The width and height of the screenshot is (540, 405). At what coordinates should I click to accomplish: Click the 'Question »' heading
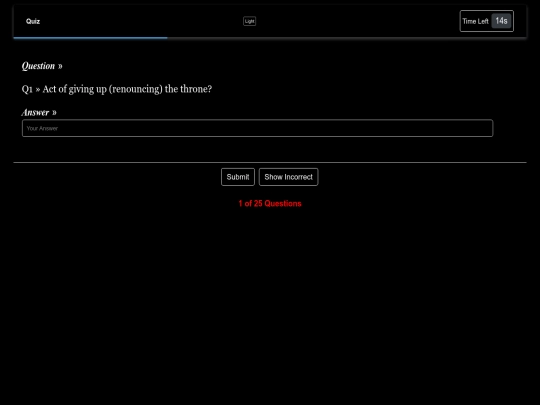(x=42, y=66)
